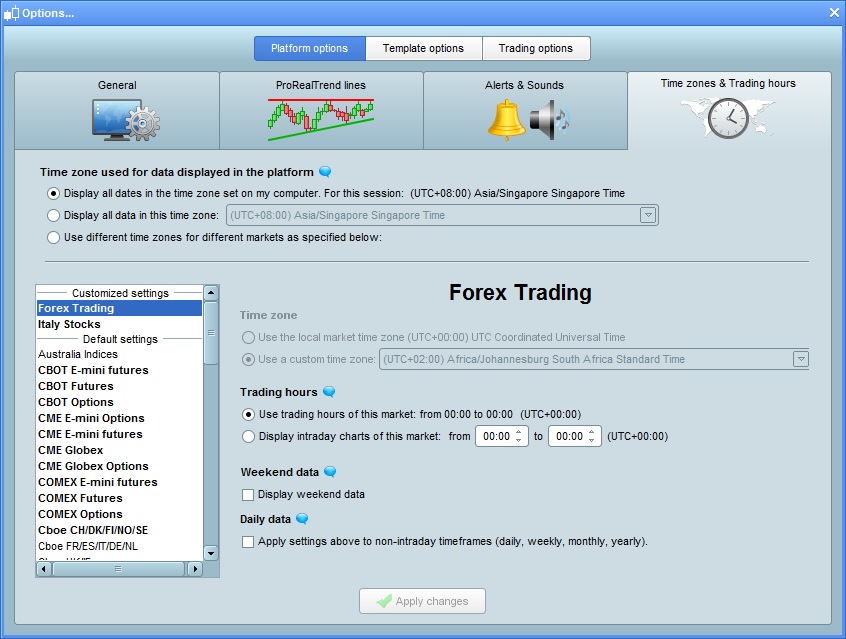
Task: Select Cboe FR/ES/IT/DE/NL
Action: coord(119,546)
